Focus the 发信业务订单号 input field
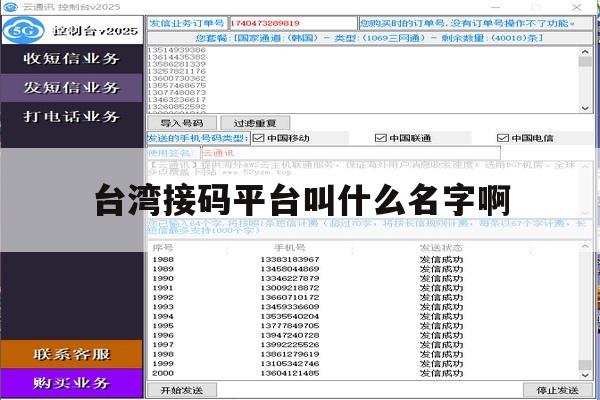 [x=293, y=23]
